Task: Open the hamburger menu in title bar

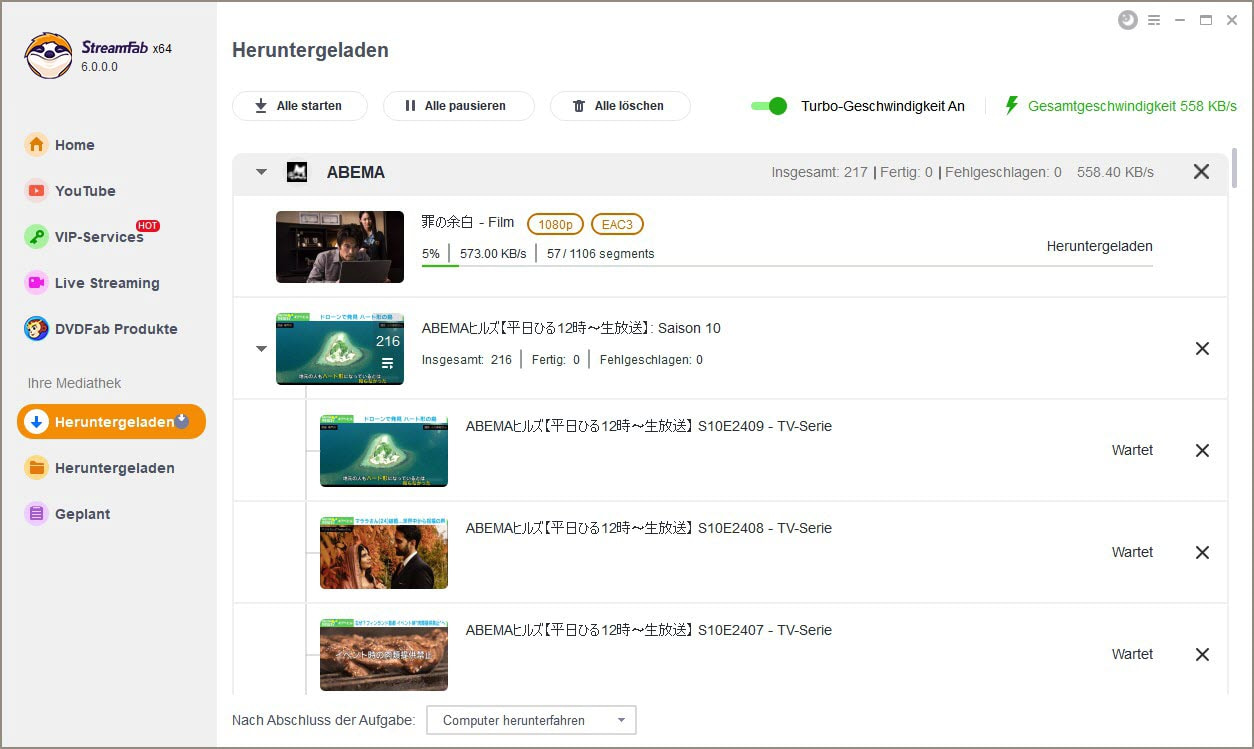Action: tap(1154, 20)
